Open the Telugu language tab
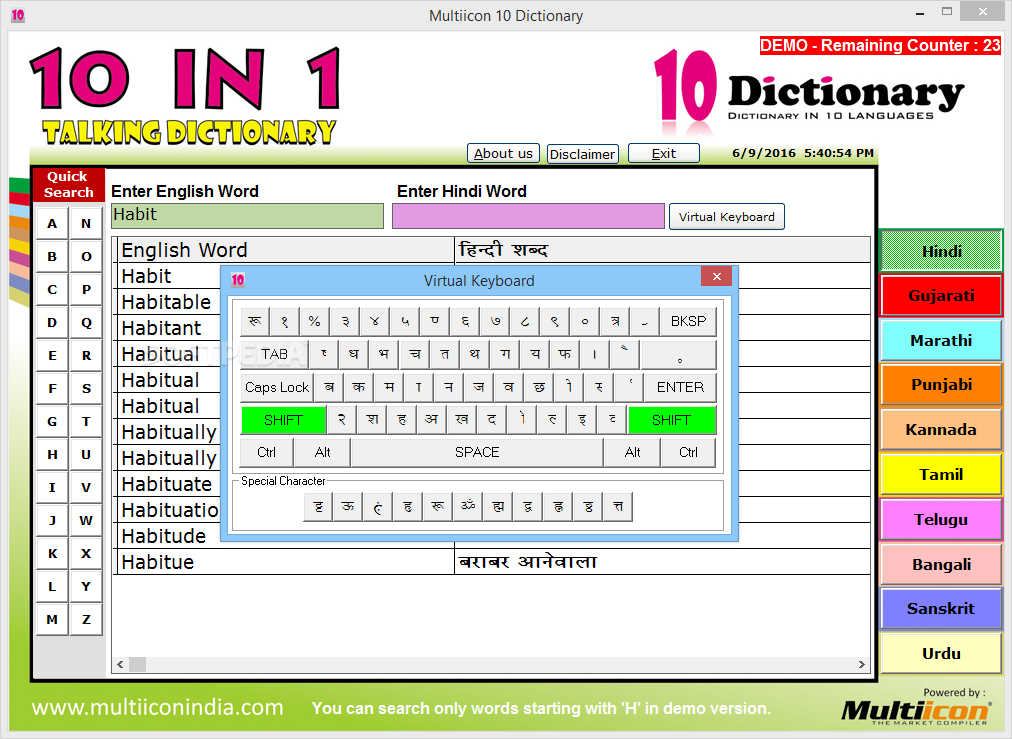This screenshot has height=739, width=1012. 941,520
